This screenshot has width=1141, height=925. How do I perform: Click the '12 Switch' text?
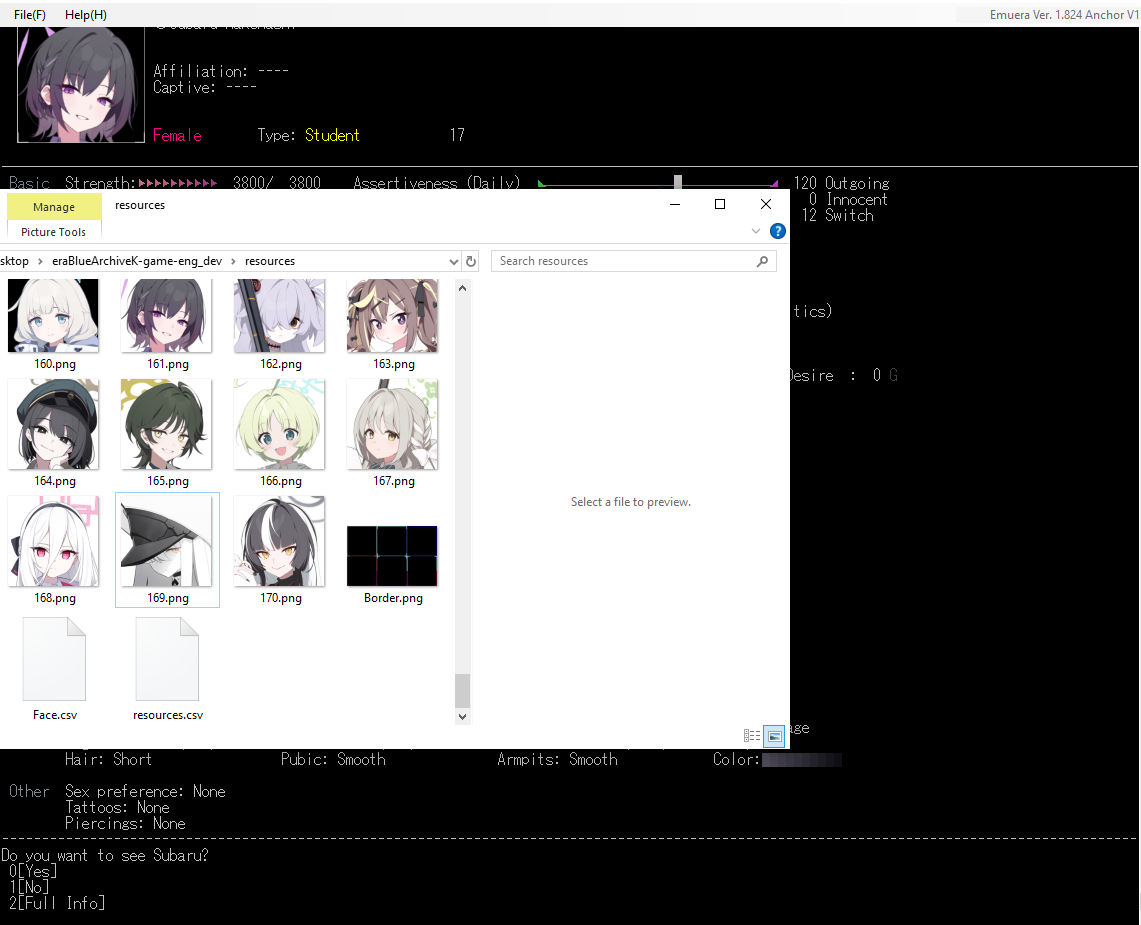click(838, 215)
